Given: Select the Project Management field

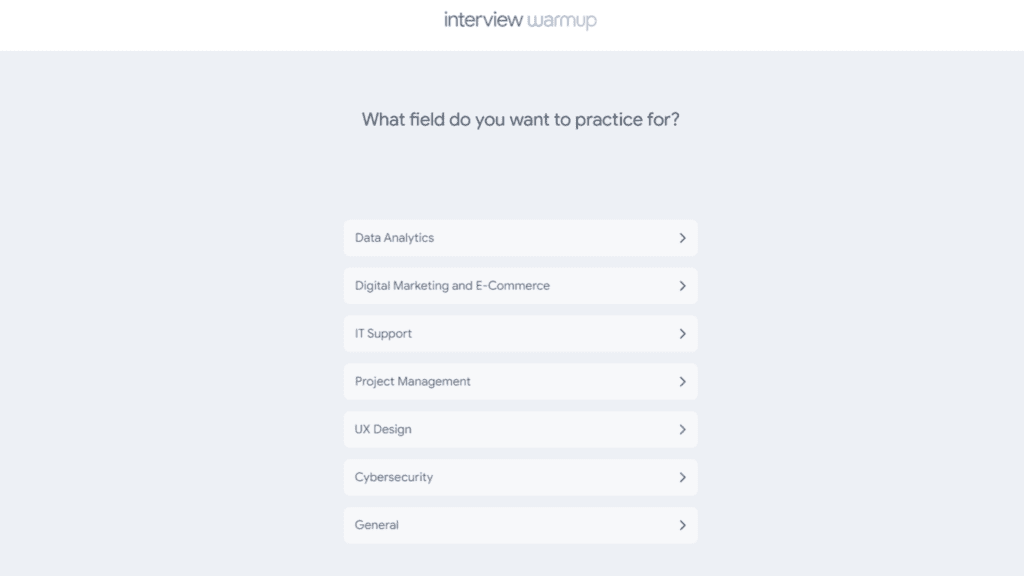Looking at the screenshot, I should coord(520,381).
